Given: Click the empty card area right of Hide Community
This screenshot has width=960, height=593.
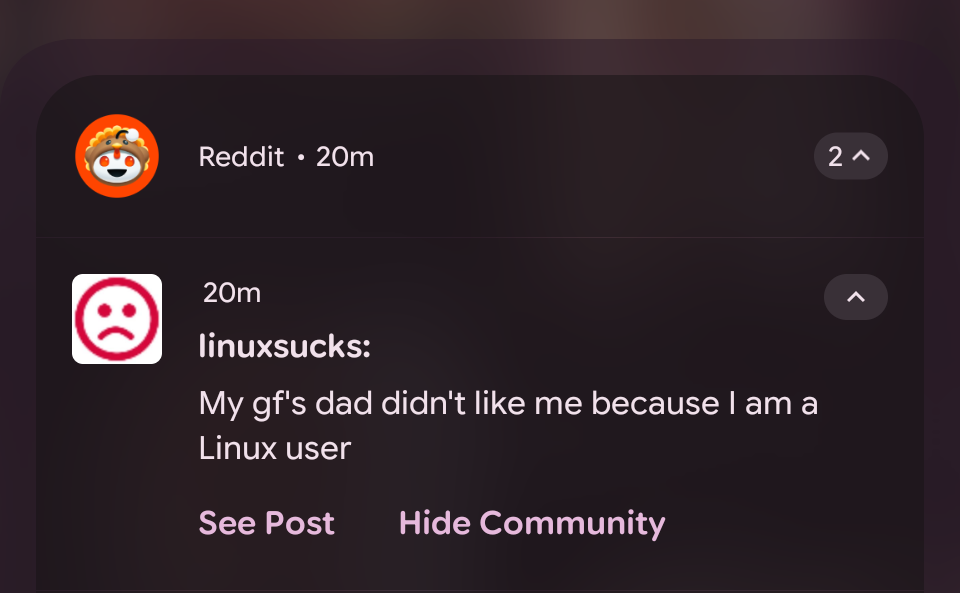Looking at the screenshot, I should click(790, 523).
